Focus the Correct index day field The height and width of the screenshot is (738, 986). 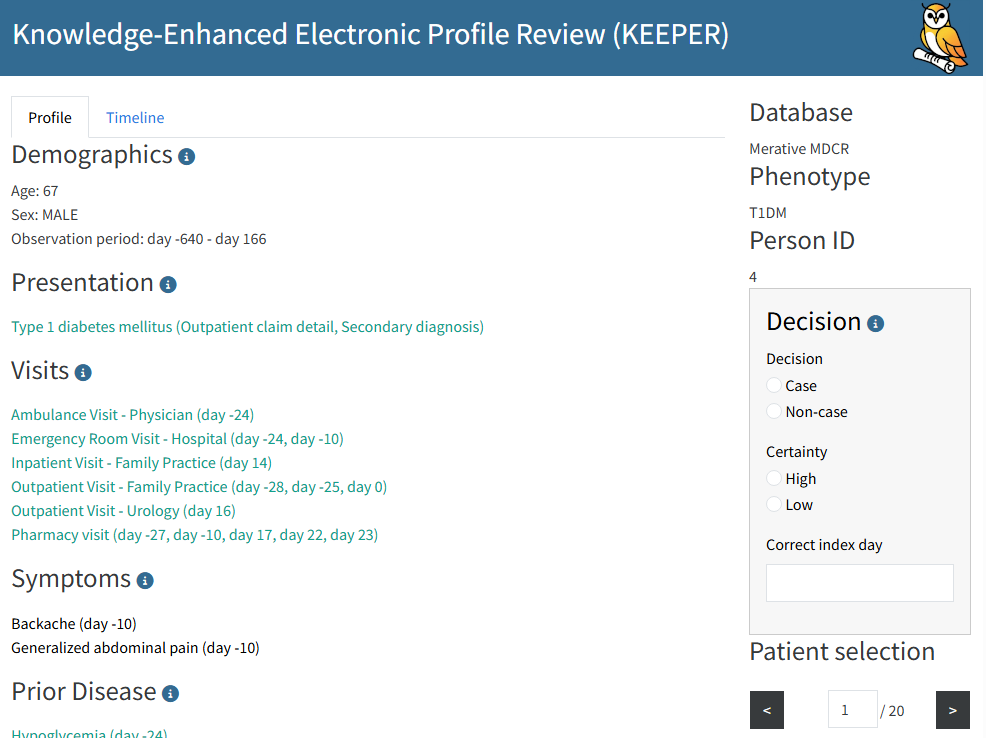(859, 583)
